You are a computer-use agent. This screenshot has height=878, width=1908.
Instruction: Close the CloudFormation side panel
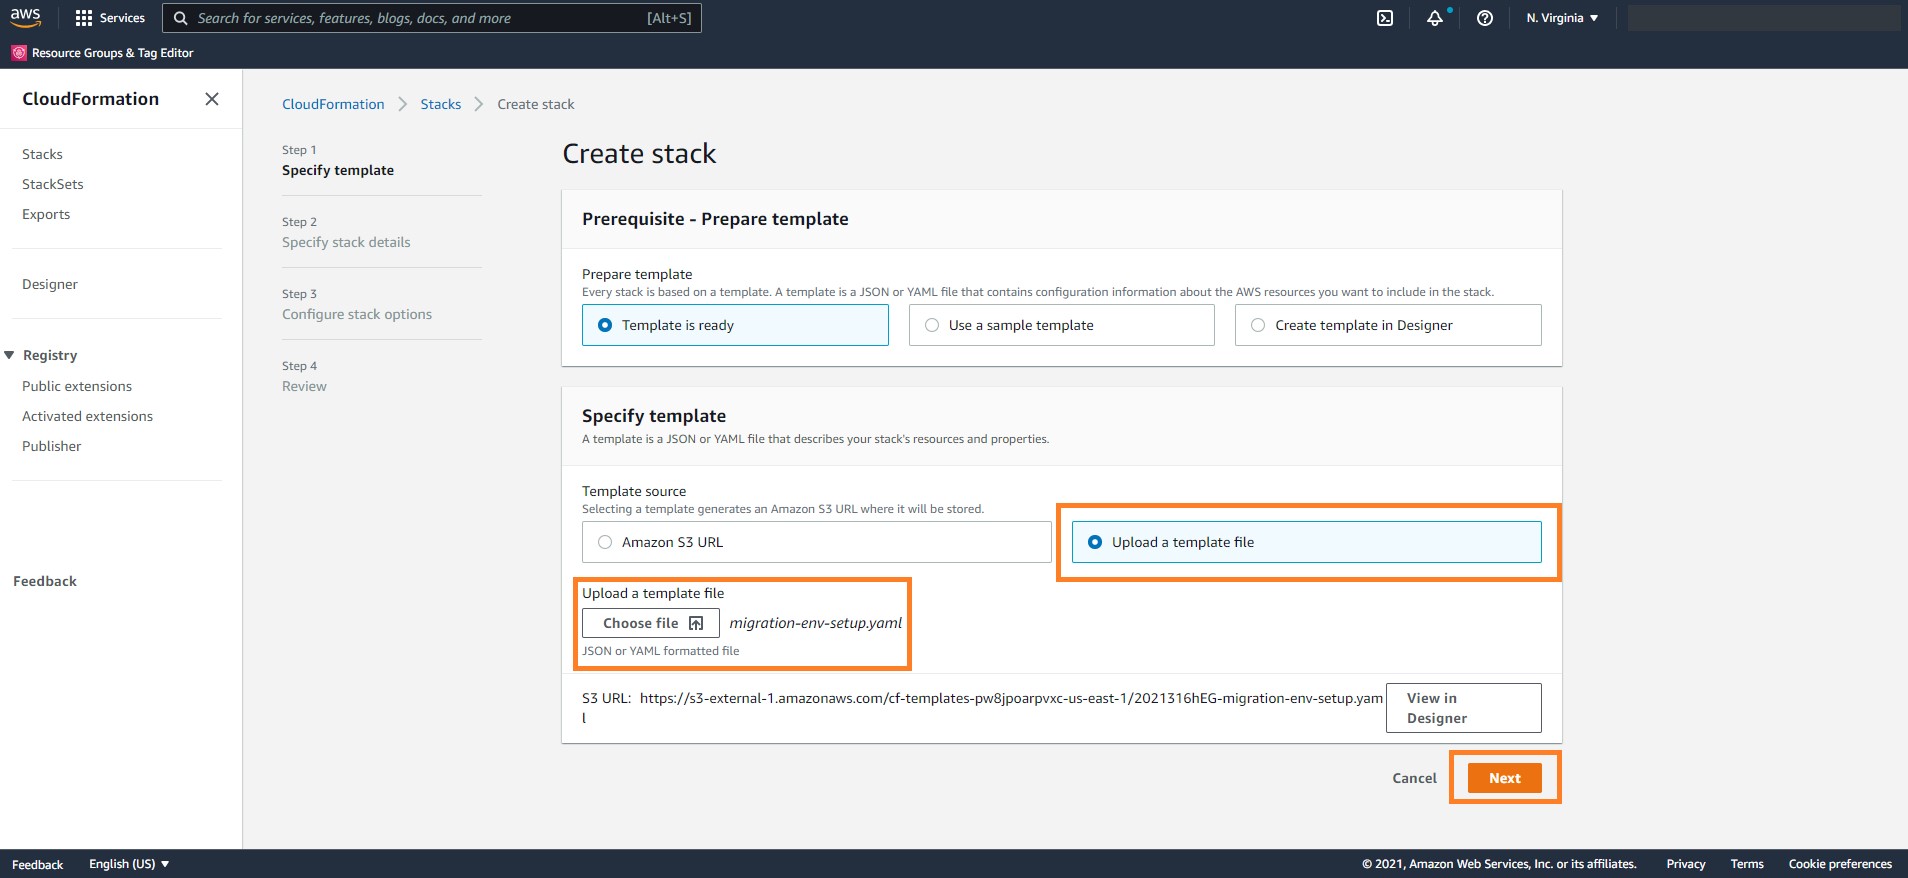click(x=212, y=99)
